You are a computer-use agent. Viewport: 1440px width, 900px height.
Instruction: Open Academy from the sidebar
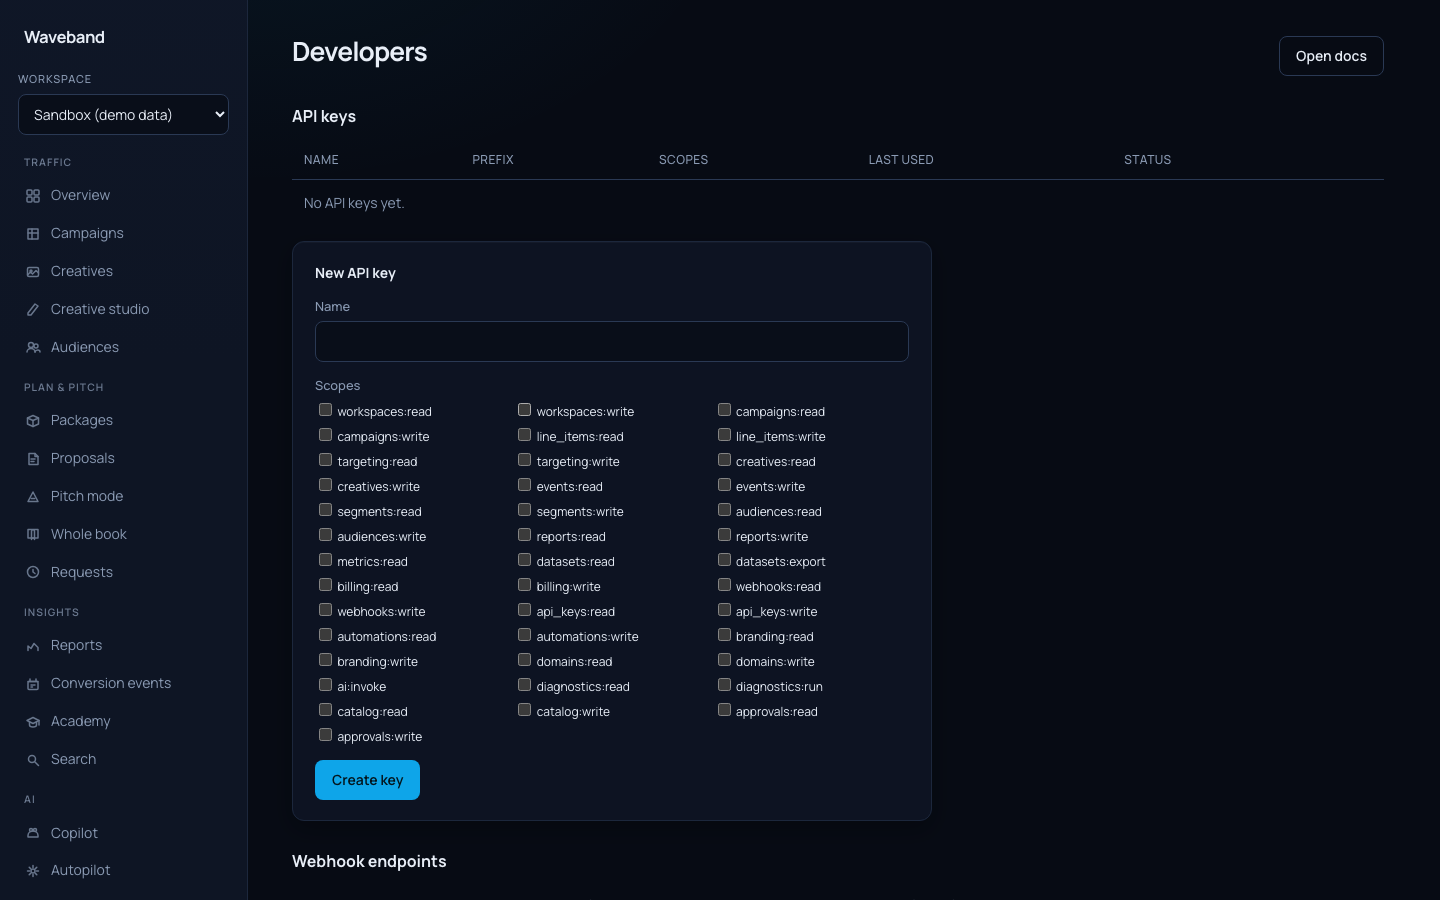(123, 722)
